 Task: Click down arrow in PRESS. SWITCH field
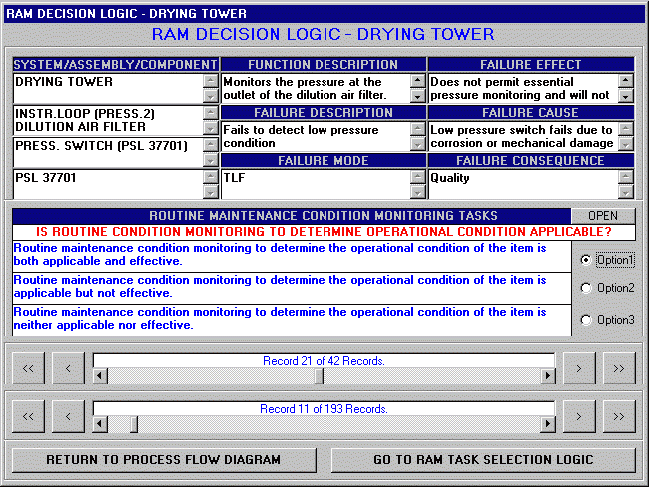click(211, 160)
